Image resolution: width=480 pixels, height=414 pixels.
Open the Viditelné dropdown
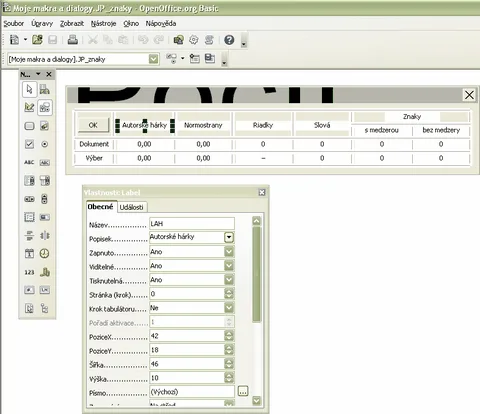[x=229, y=266]
